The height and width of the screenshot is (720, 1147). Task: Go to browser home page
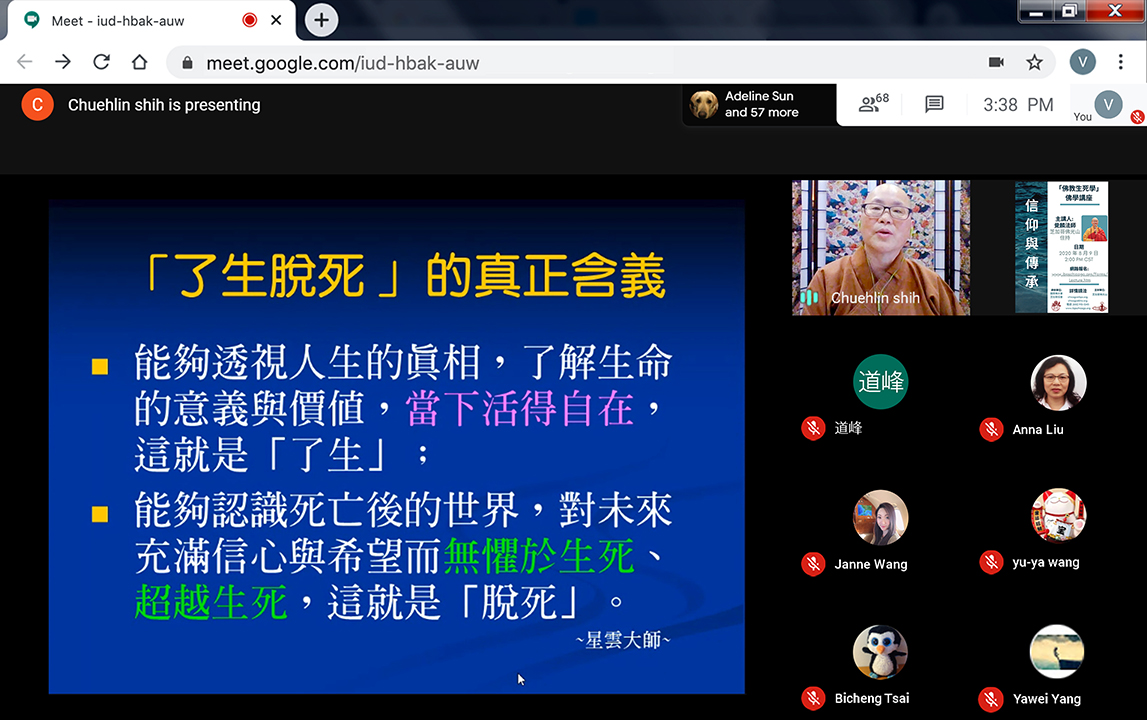[x=139, y=62]
